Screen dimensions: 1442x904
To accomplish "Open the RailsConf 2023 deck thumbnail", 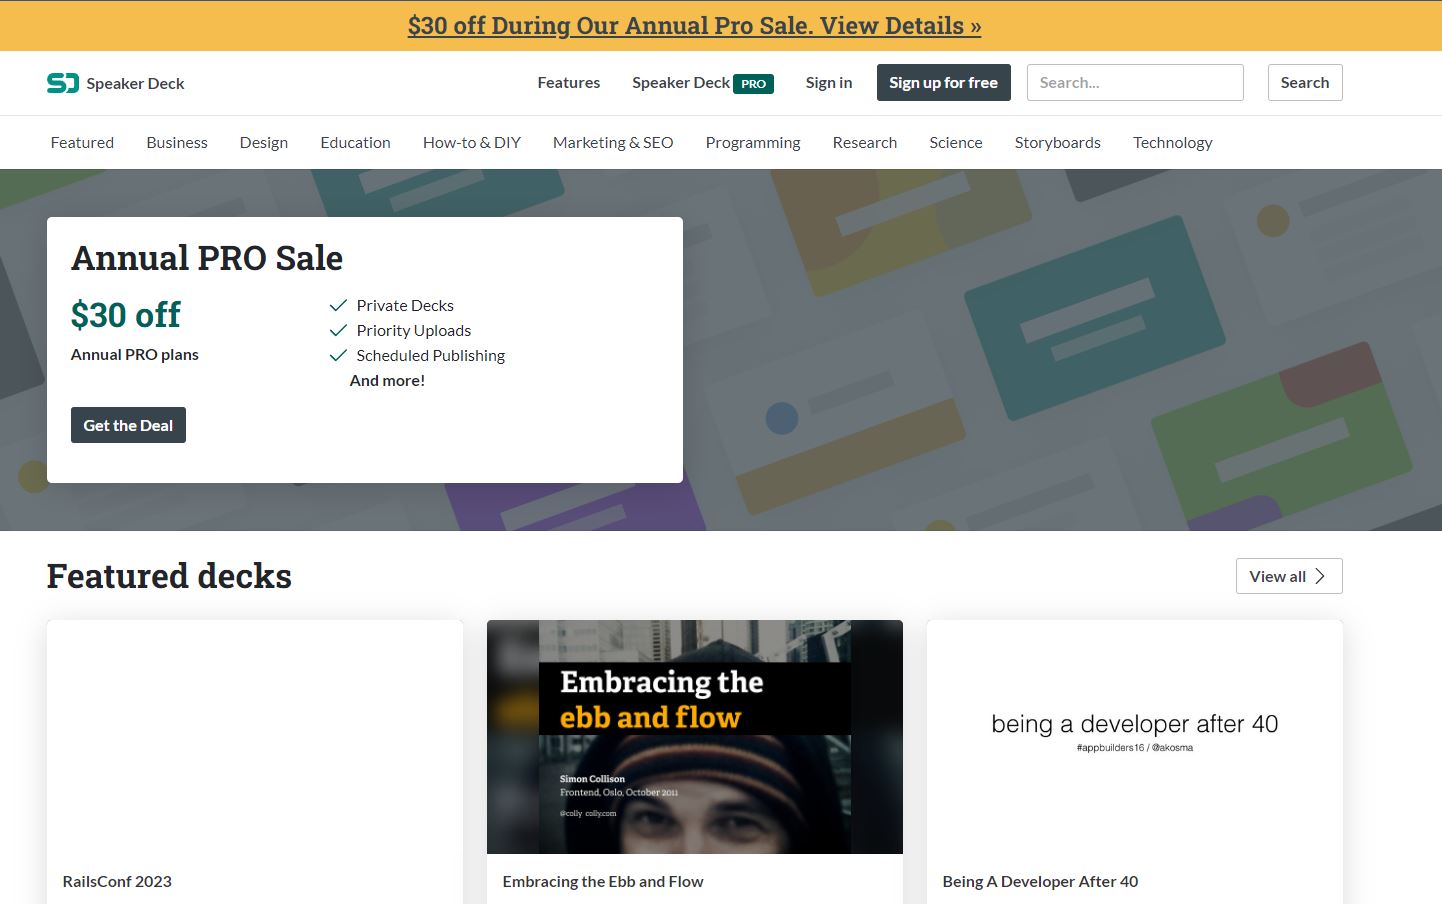I will tap(255, 737).
